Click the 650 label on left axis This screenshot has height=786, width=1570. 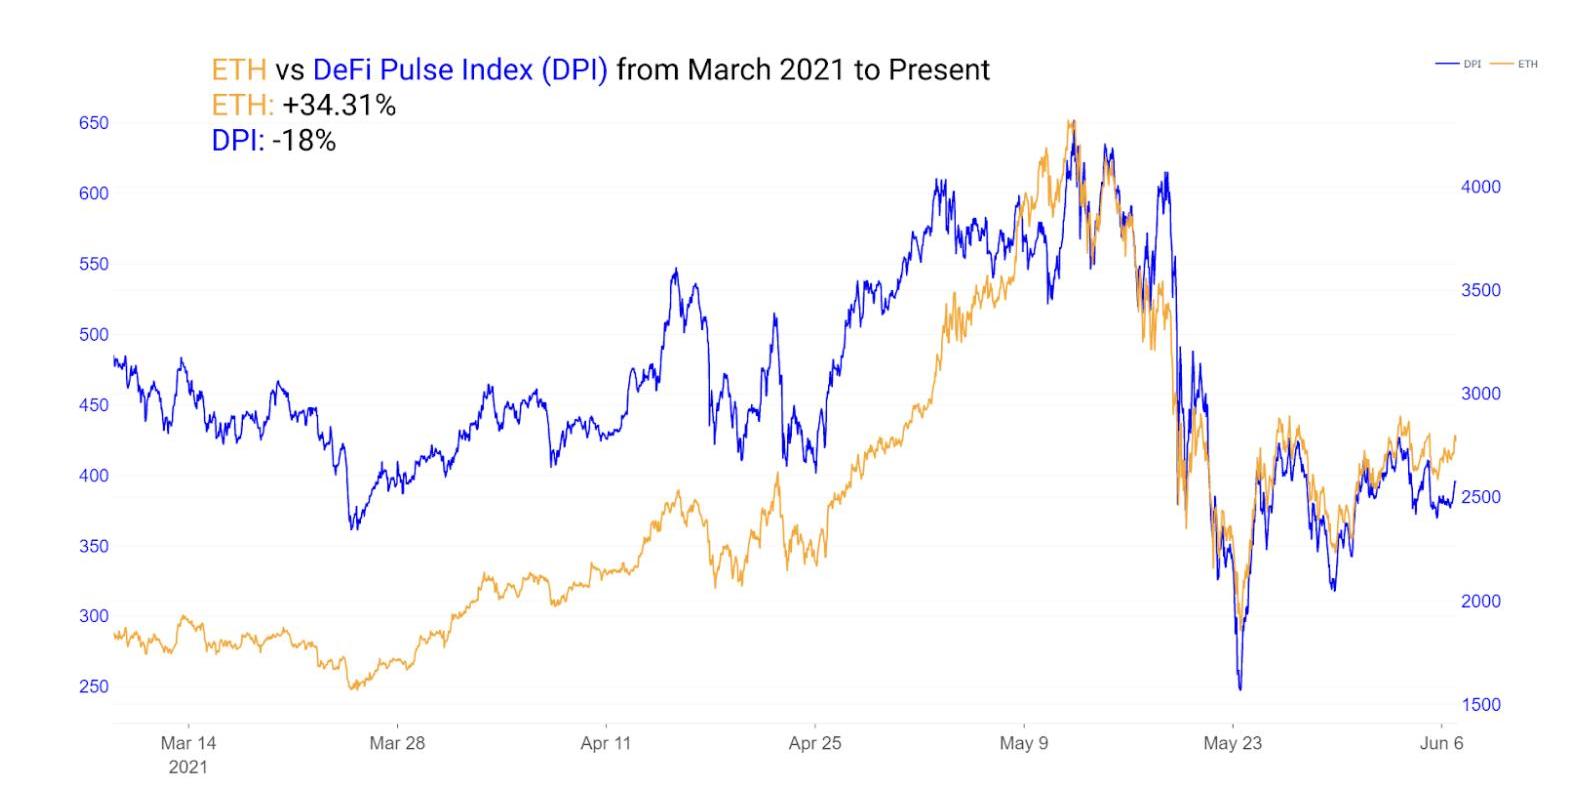[94, 123]
